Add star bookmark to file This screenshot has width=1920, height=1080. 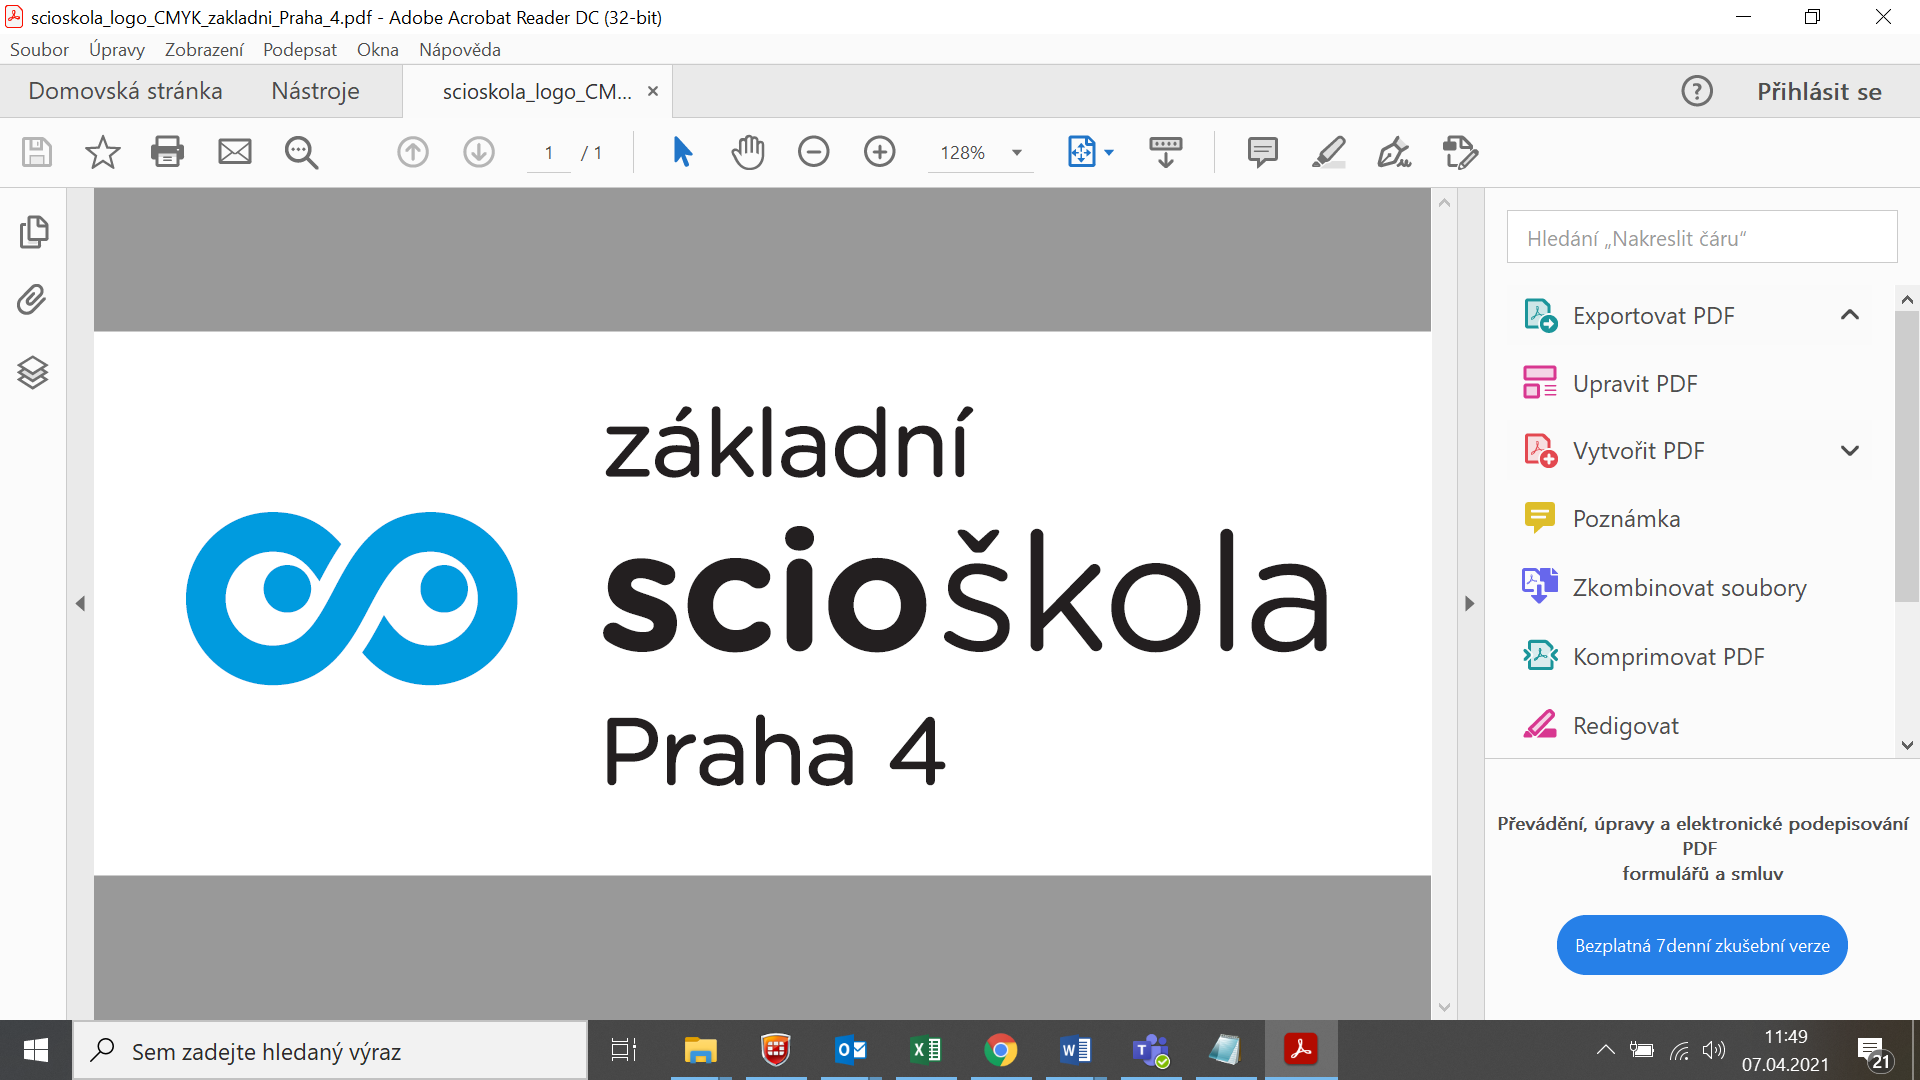[x=102, y=152]
